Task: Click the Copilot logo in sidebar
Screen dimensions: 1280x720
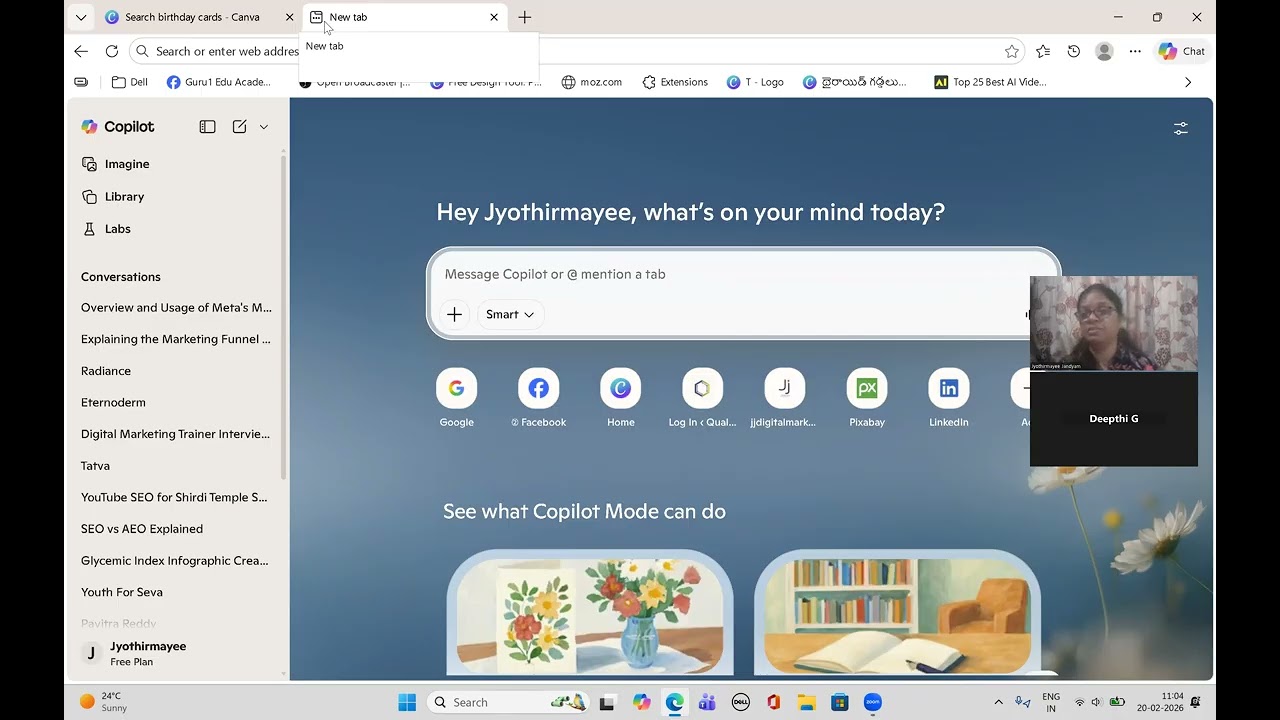Action: coord(118,127)
